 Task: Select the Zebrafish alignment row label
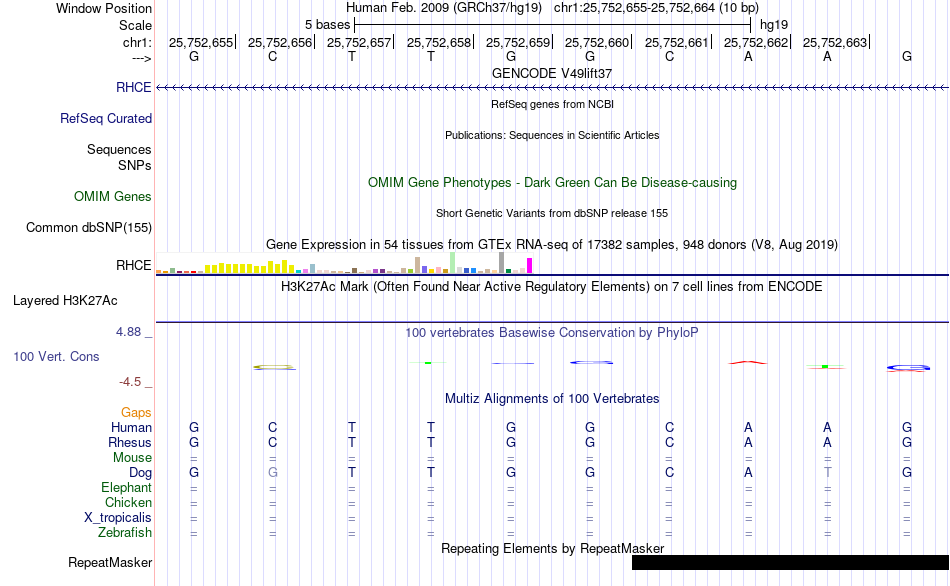point(125,533)
